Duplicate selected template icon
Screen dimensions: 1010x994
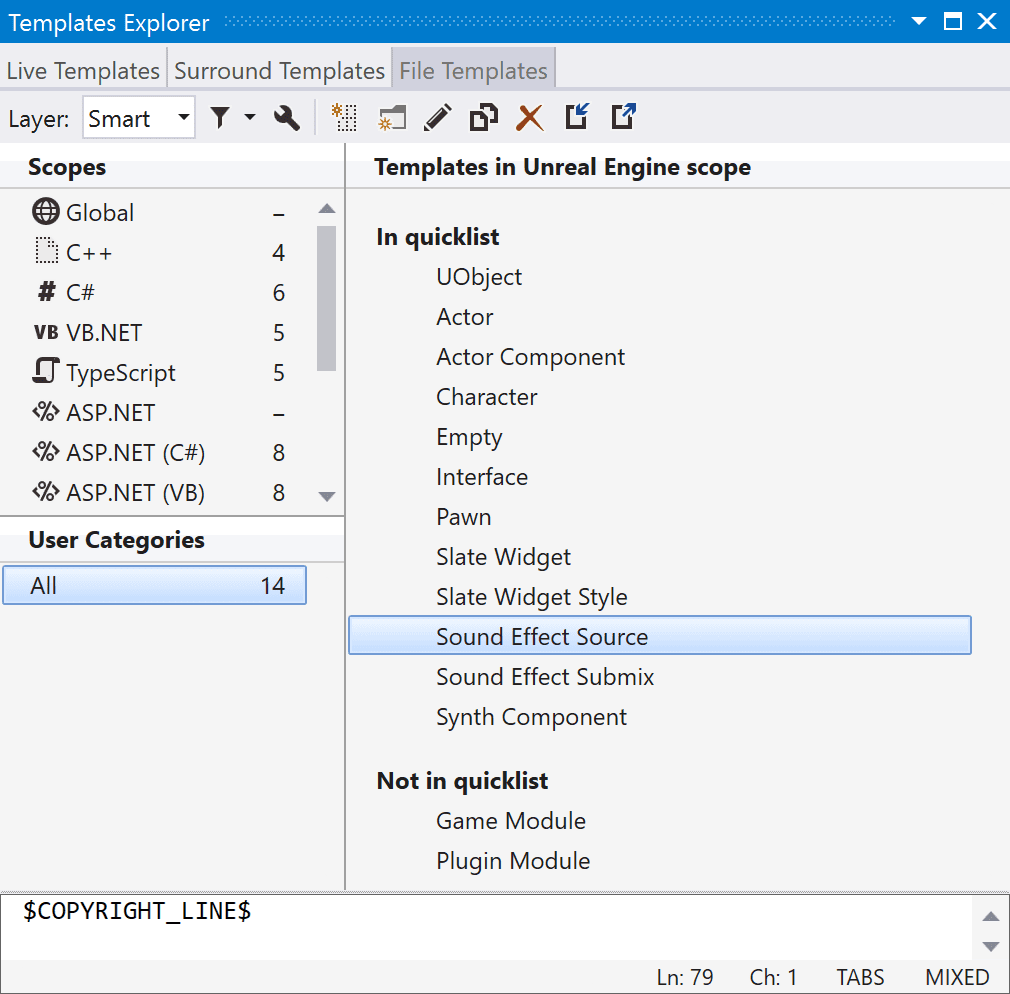coord(484,118)
